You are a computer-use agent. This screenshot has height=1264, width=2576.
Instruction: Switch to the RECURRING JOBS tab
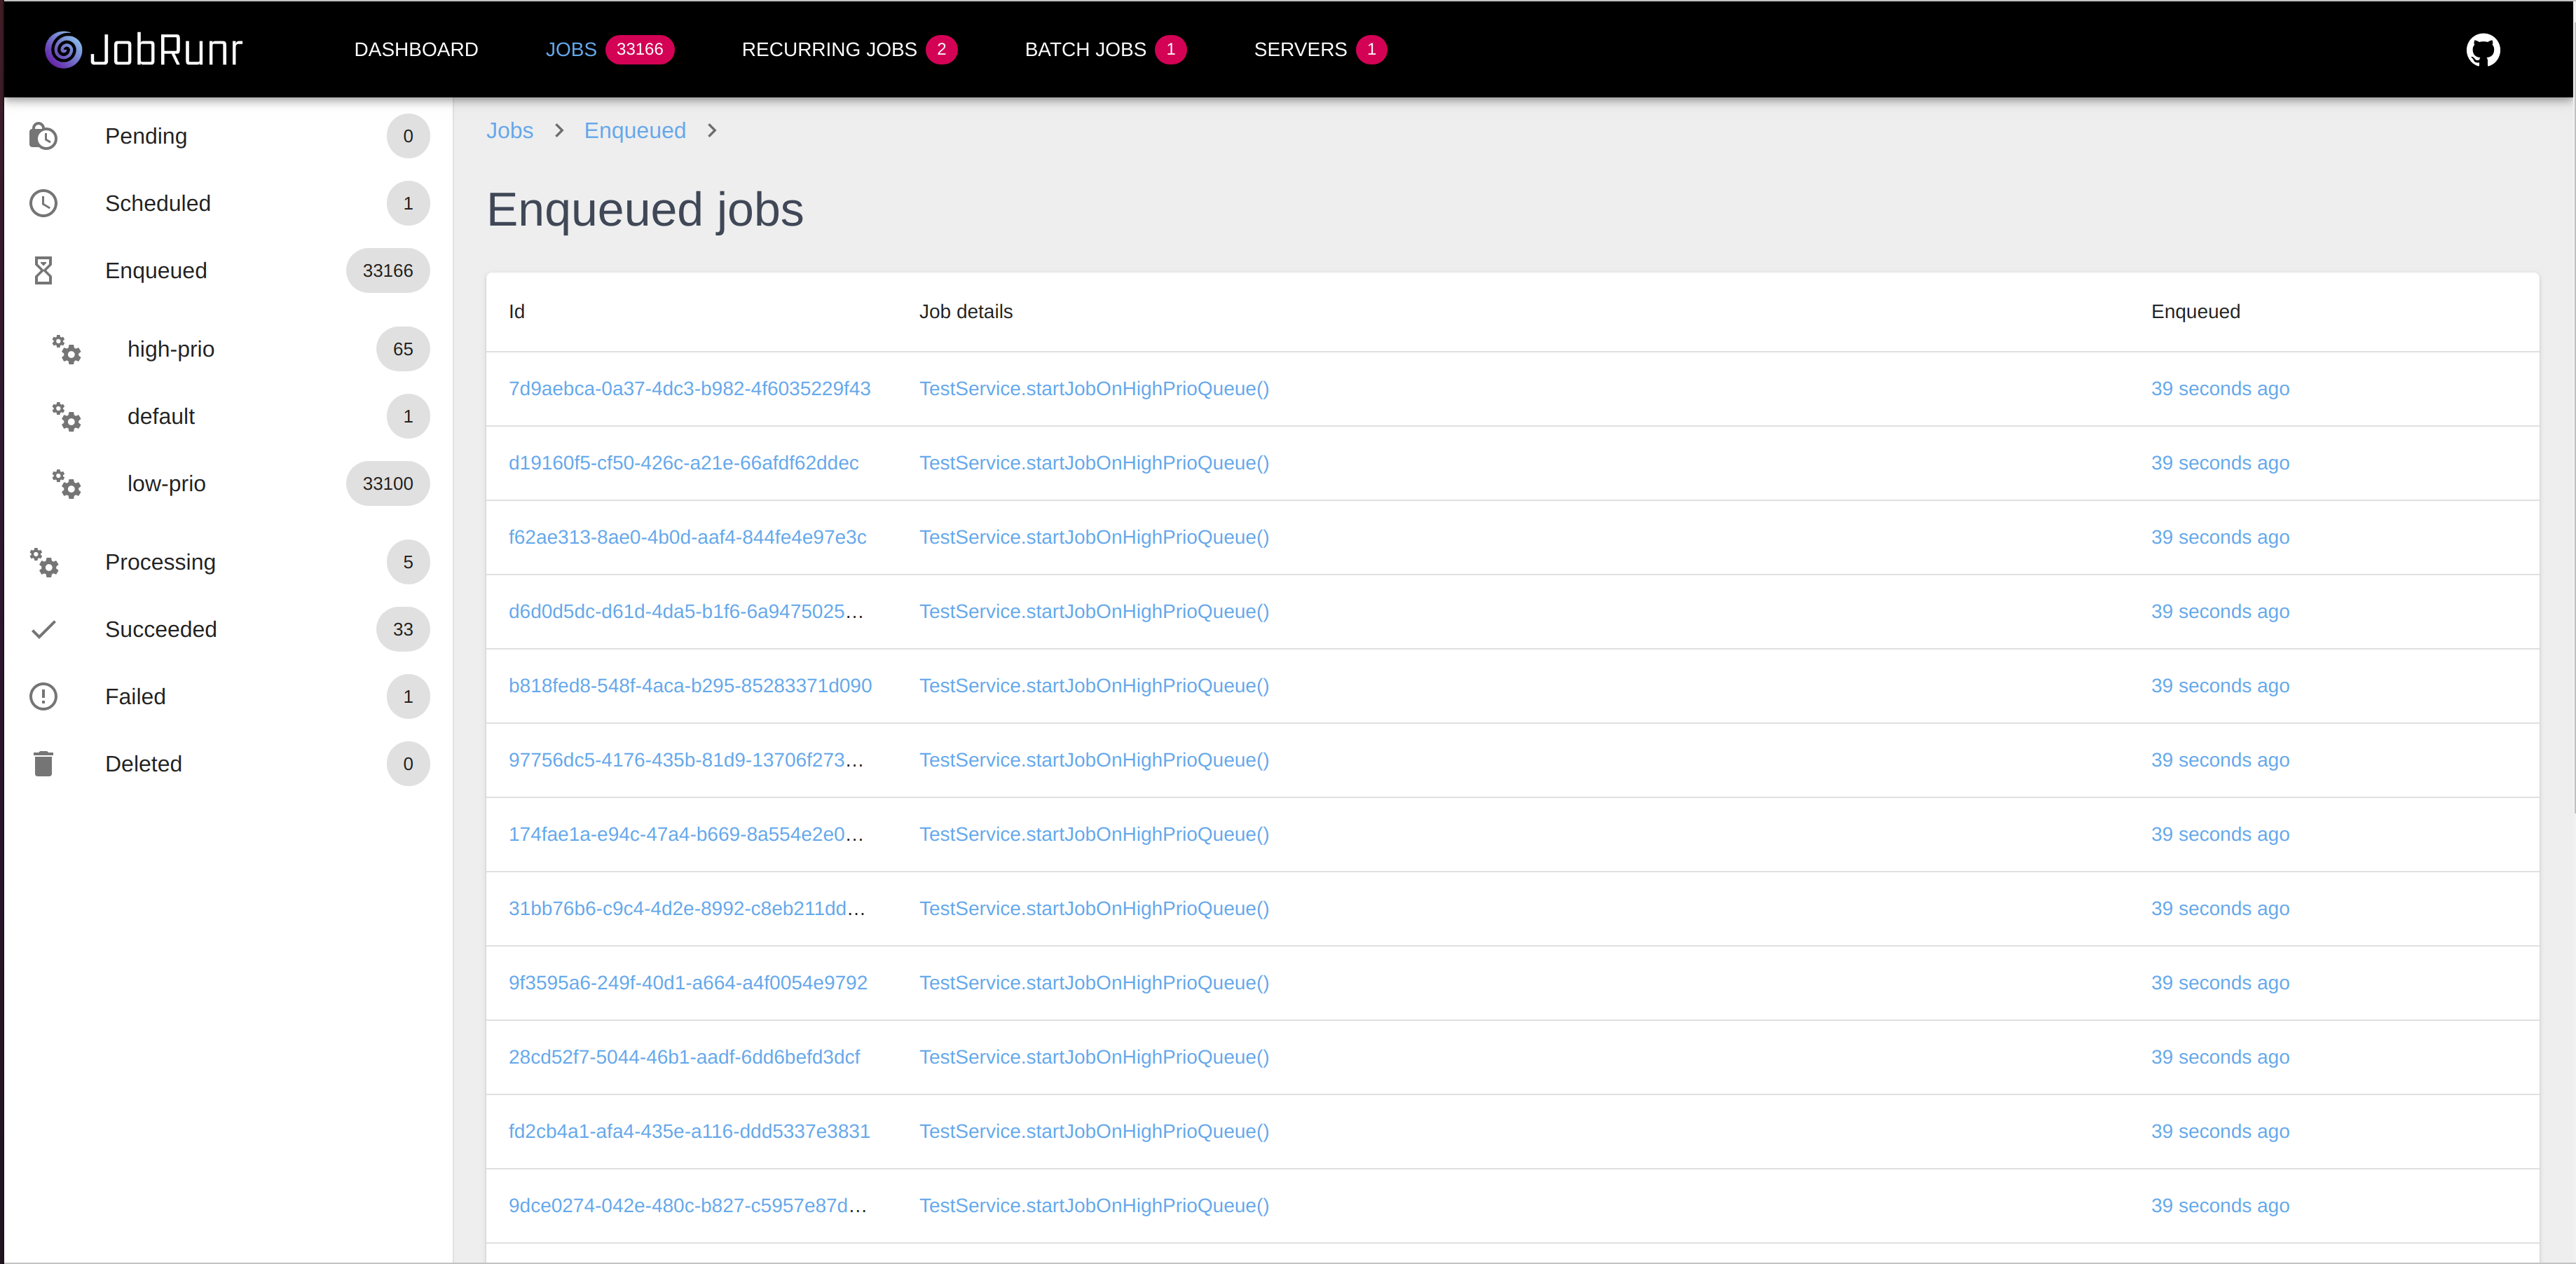pyautogui.click(x=829, y=49)
